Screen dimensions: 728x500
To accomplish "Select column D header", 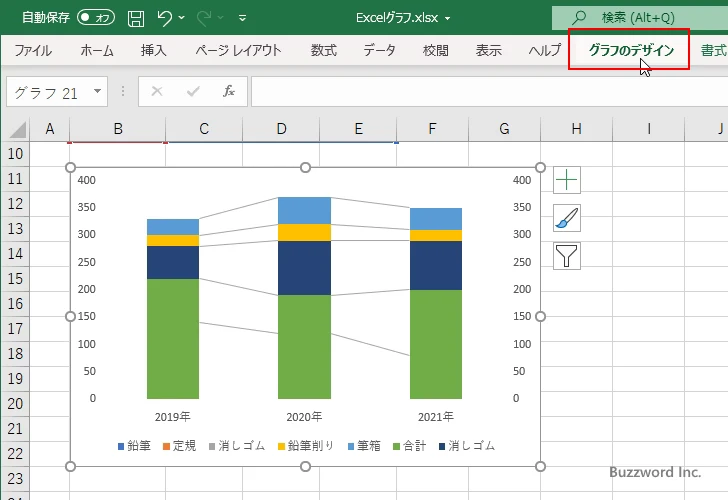I will point(281,129).
